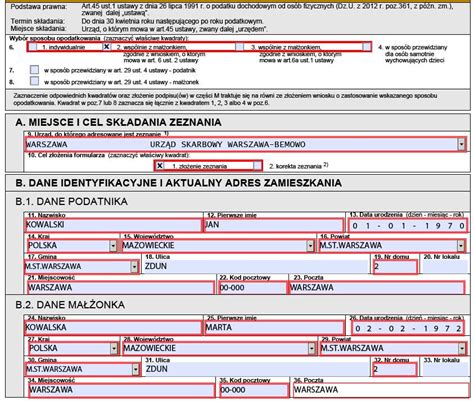This screenshot has width=474, height=401.
Task: Click the 'B.2. DANE MAŁŻONKA' heading
Action: coord(70,305)
